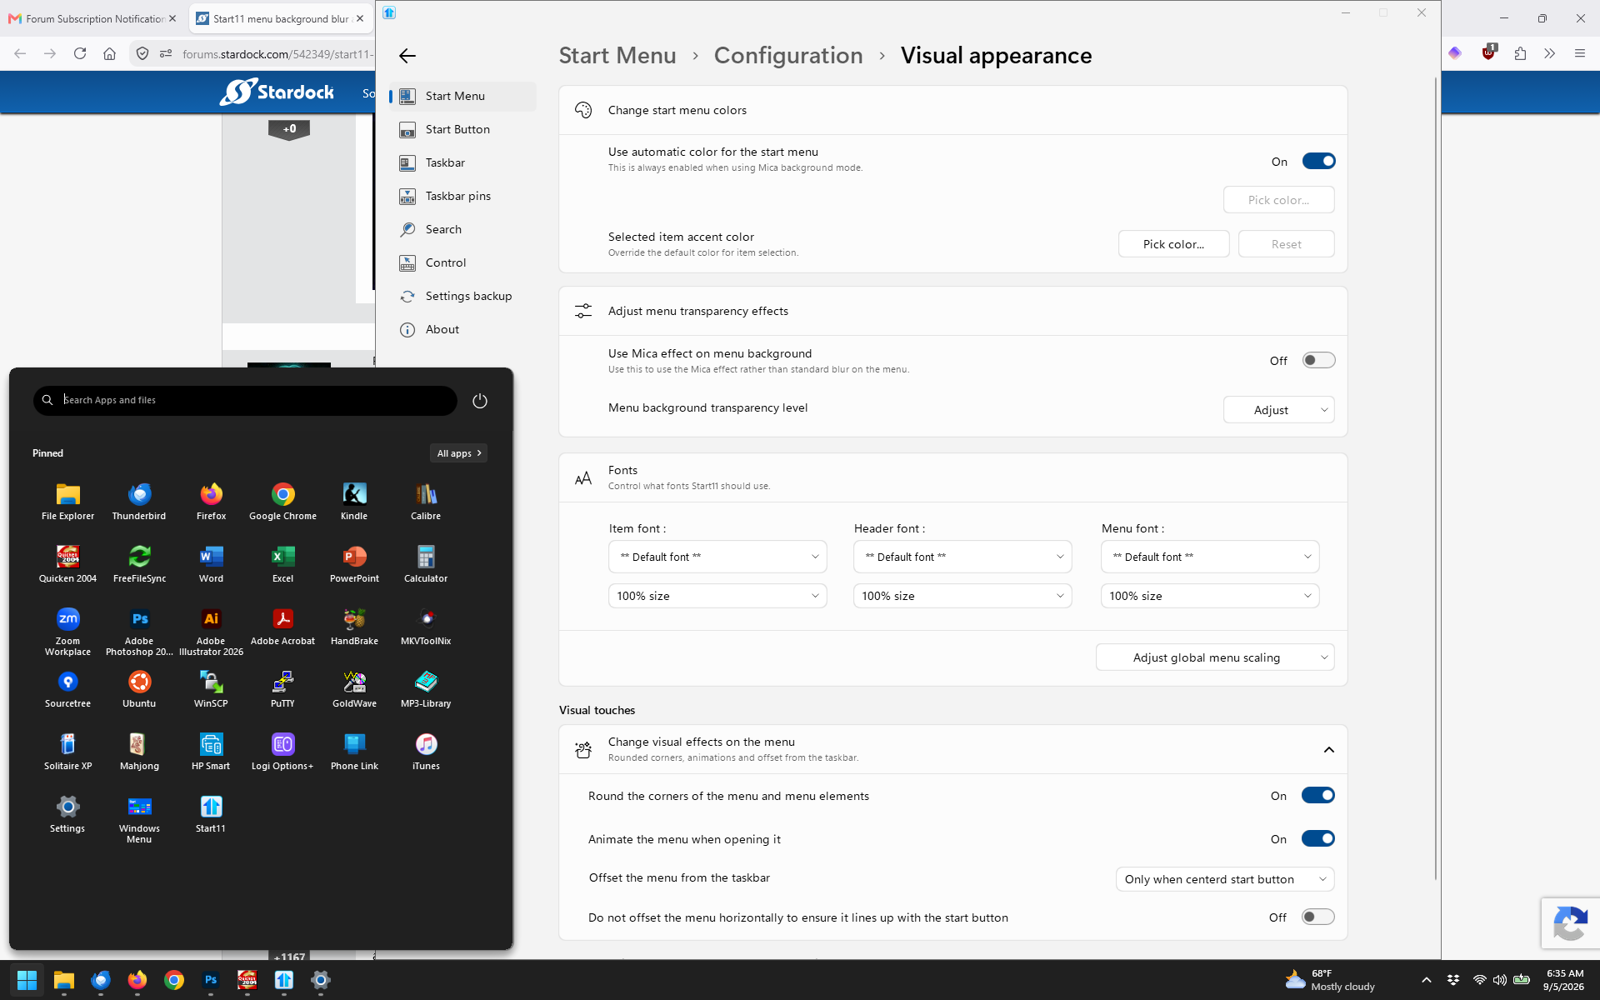
Task: Enable Mica effect on menu background
Action: pos(1318,360)
